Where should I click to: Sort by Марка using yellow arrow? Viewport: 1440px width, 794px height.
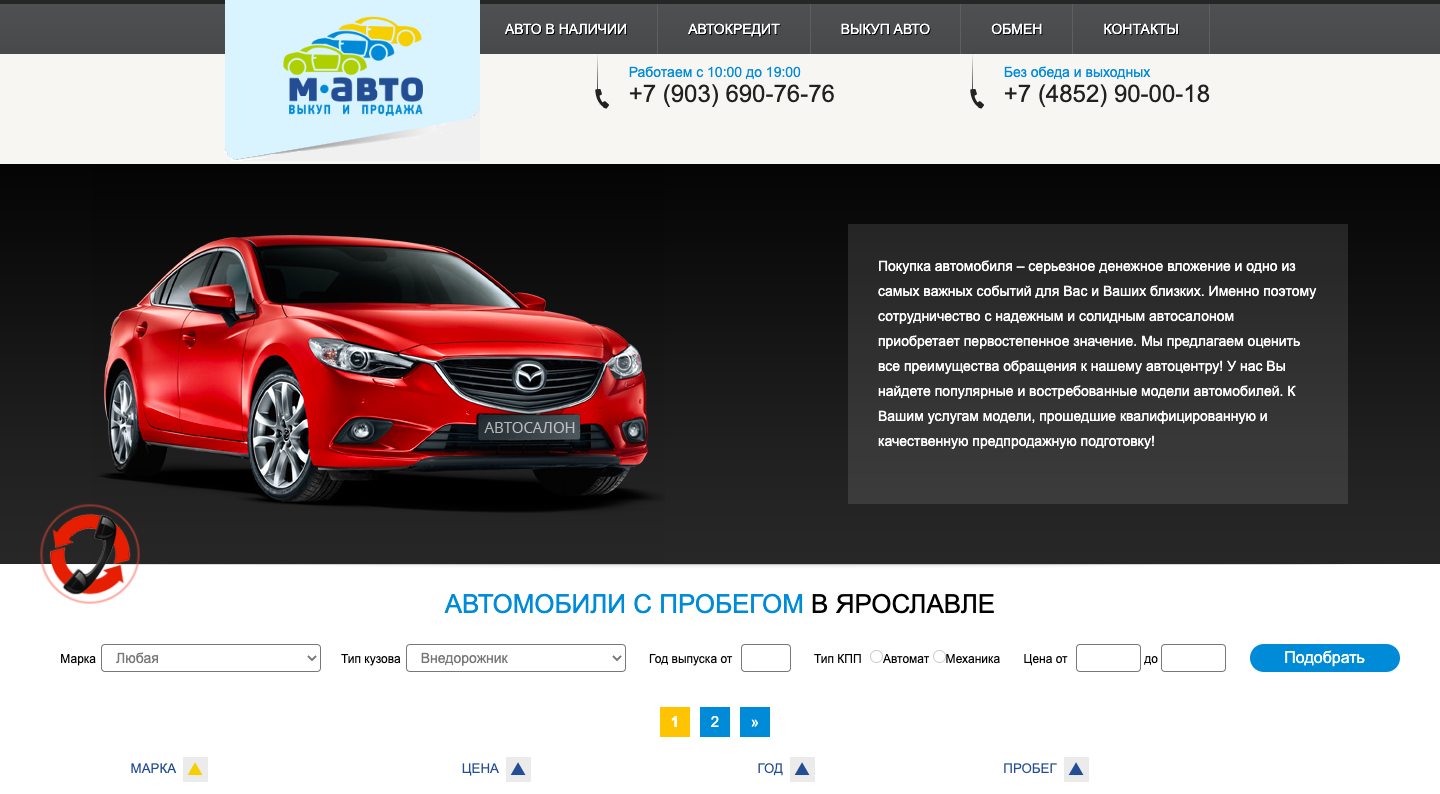[x=195, y=769]
